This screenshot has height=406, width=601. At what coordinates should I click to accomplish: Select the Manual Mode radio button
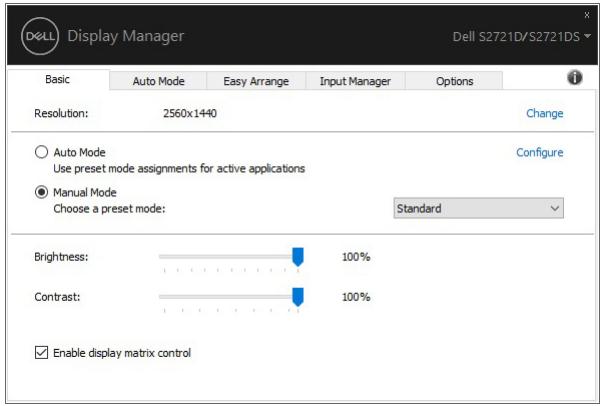pyautogui.click(x=41, y=192)
